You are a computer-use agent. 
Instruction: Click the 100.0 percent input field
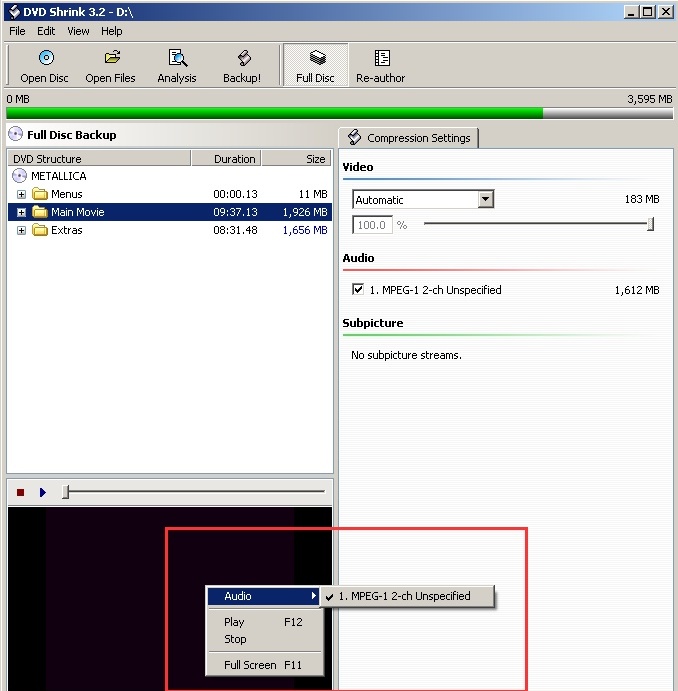tap(372, 225)
